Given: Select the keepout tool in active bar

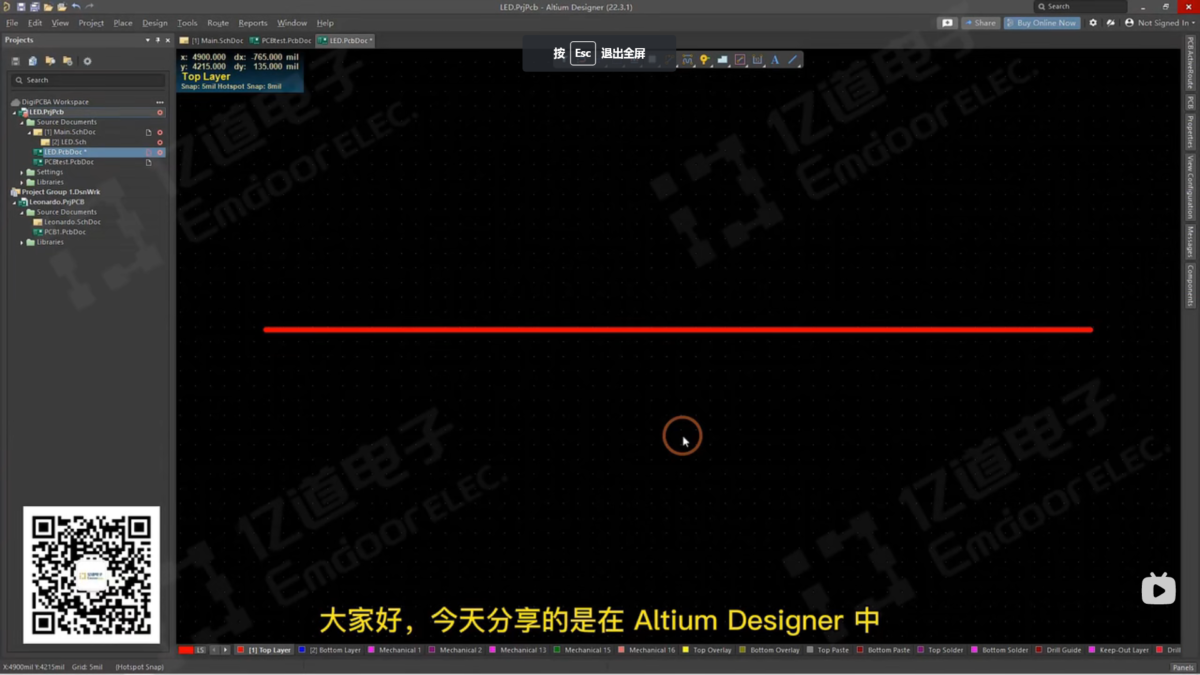Looking at the screenshot, I should pos(740,60).
